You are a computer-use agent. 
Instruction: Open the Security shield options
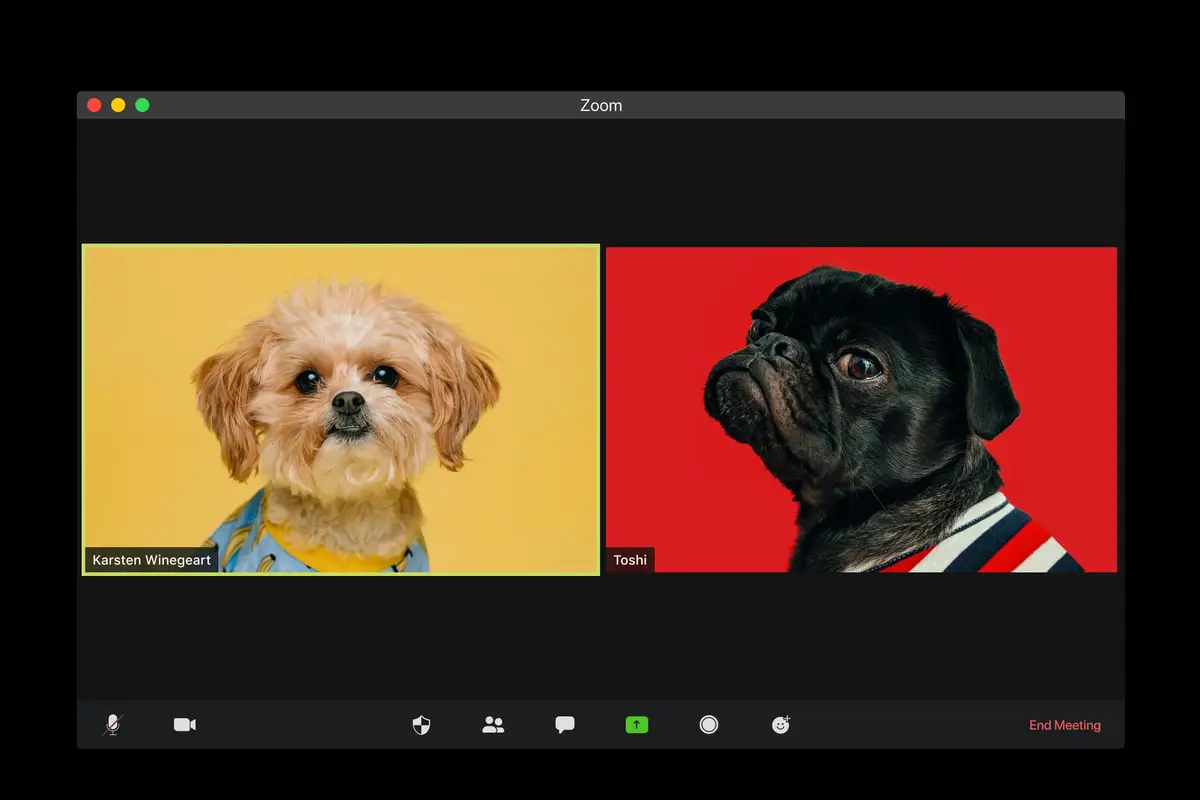(x=421, y=725)
